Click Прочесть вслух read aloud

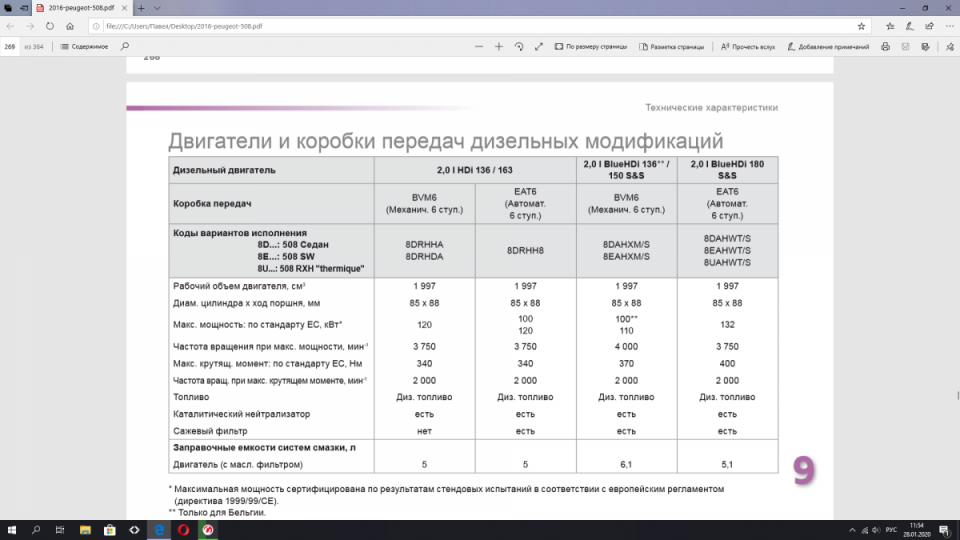click(x=748, y=47)
